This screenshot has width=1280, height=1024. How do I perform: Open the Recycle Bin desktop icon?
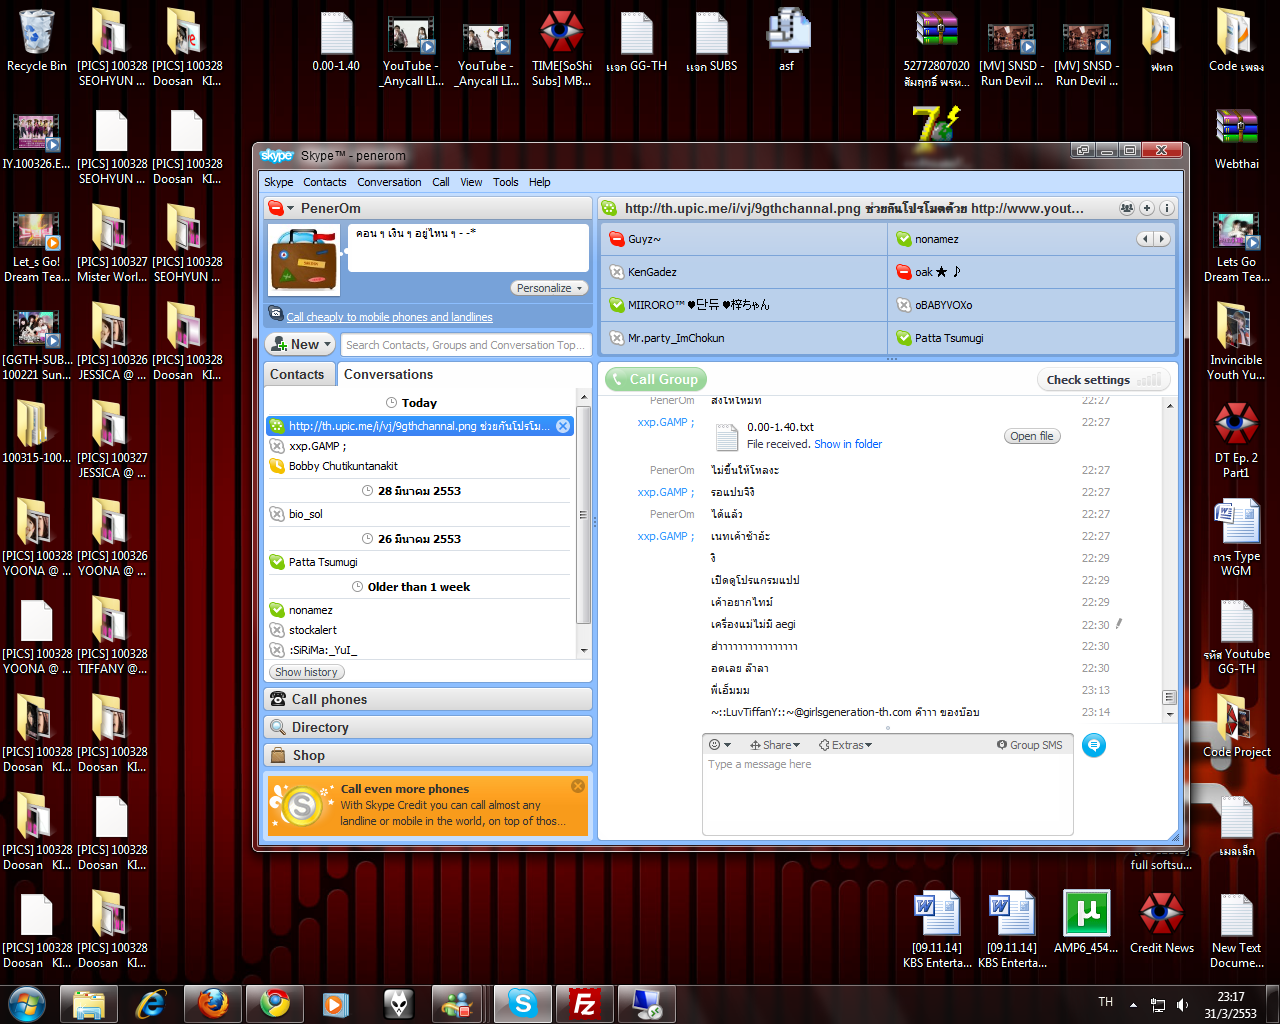[x=37, y=41]
